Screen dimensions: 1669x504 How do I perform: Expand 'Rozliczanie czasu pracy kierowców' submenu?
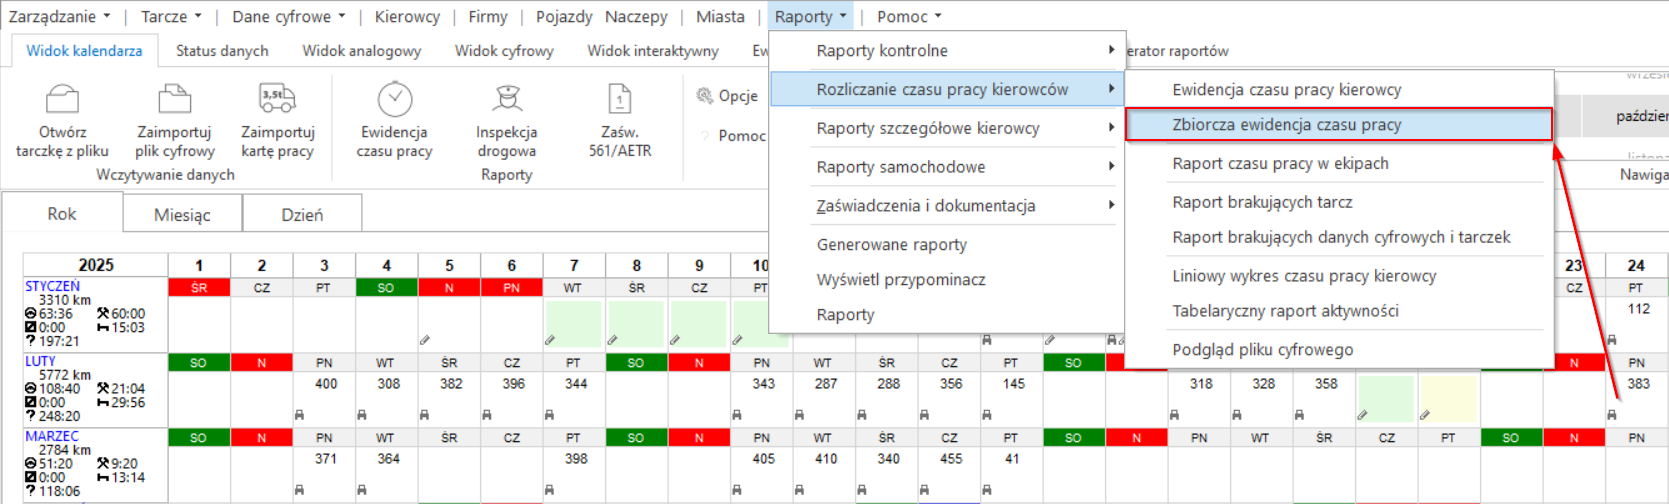click(947, 89)
